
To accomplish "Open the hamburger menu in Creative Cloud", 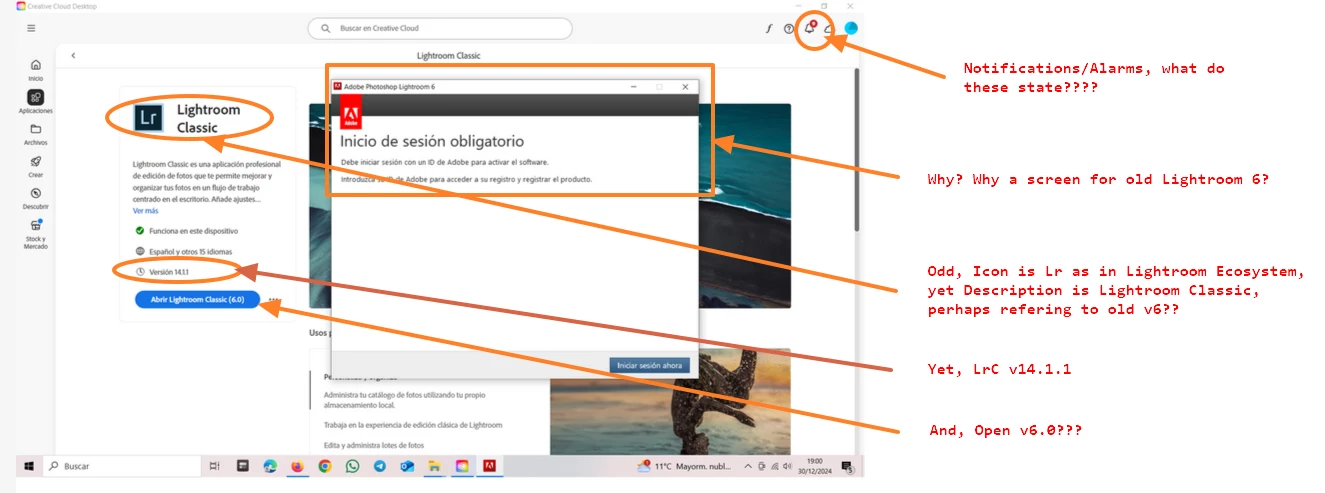I will (31, 28).
